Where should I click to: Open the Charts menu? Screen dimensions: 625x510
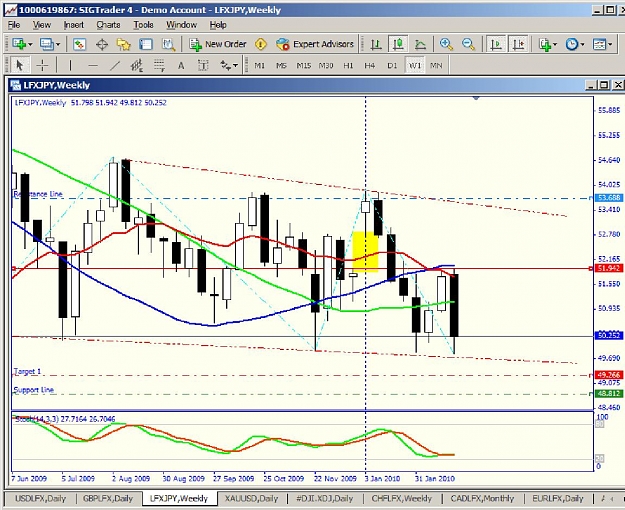coord(108,25)
